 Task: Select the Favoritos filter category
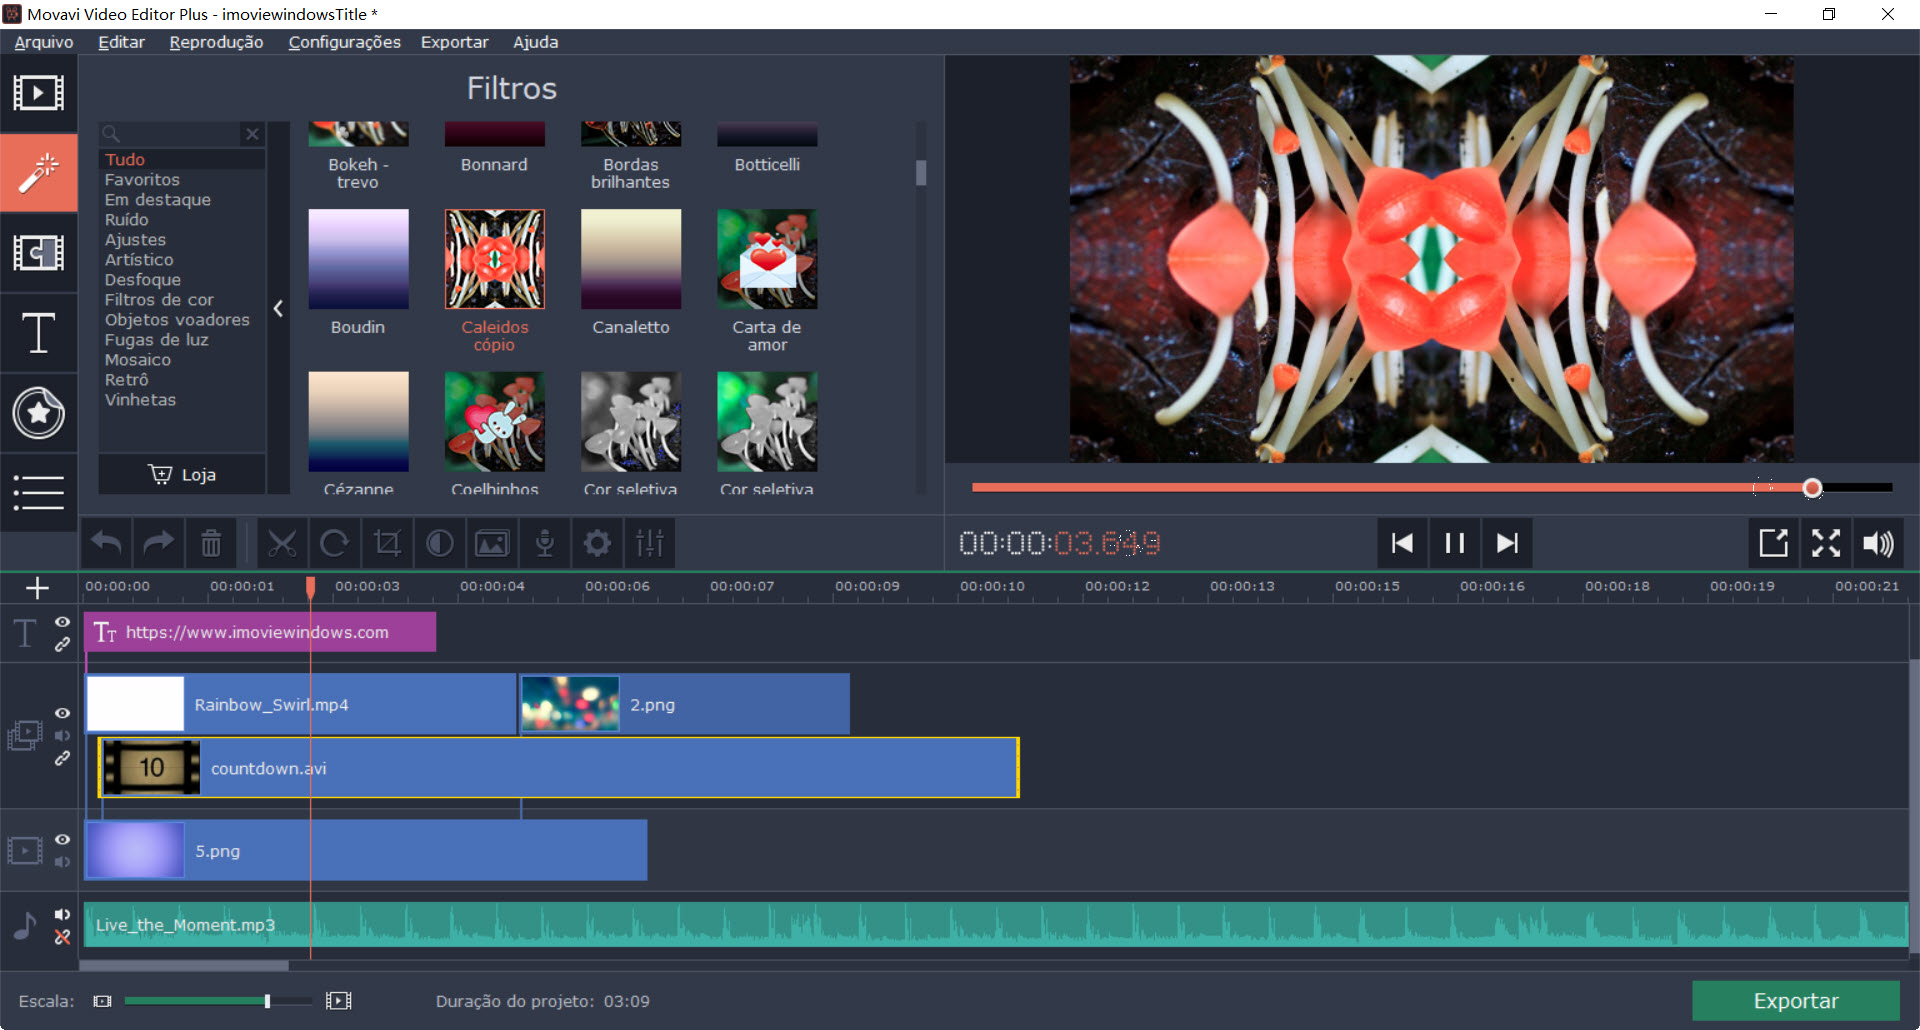142,180
